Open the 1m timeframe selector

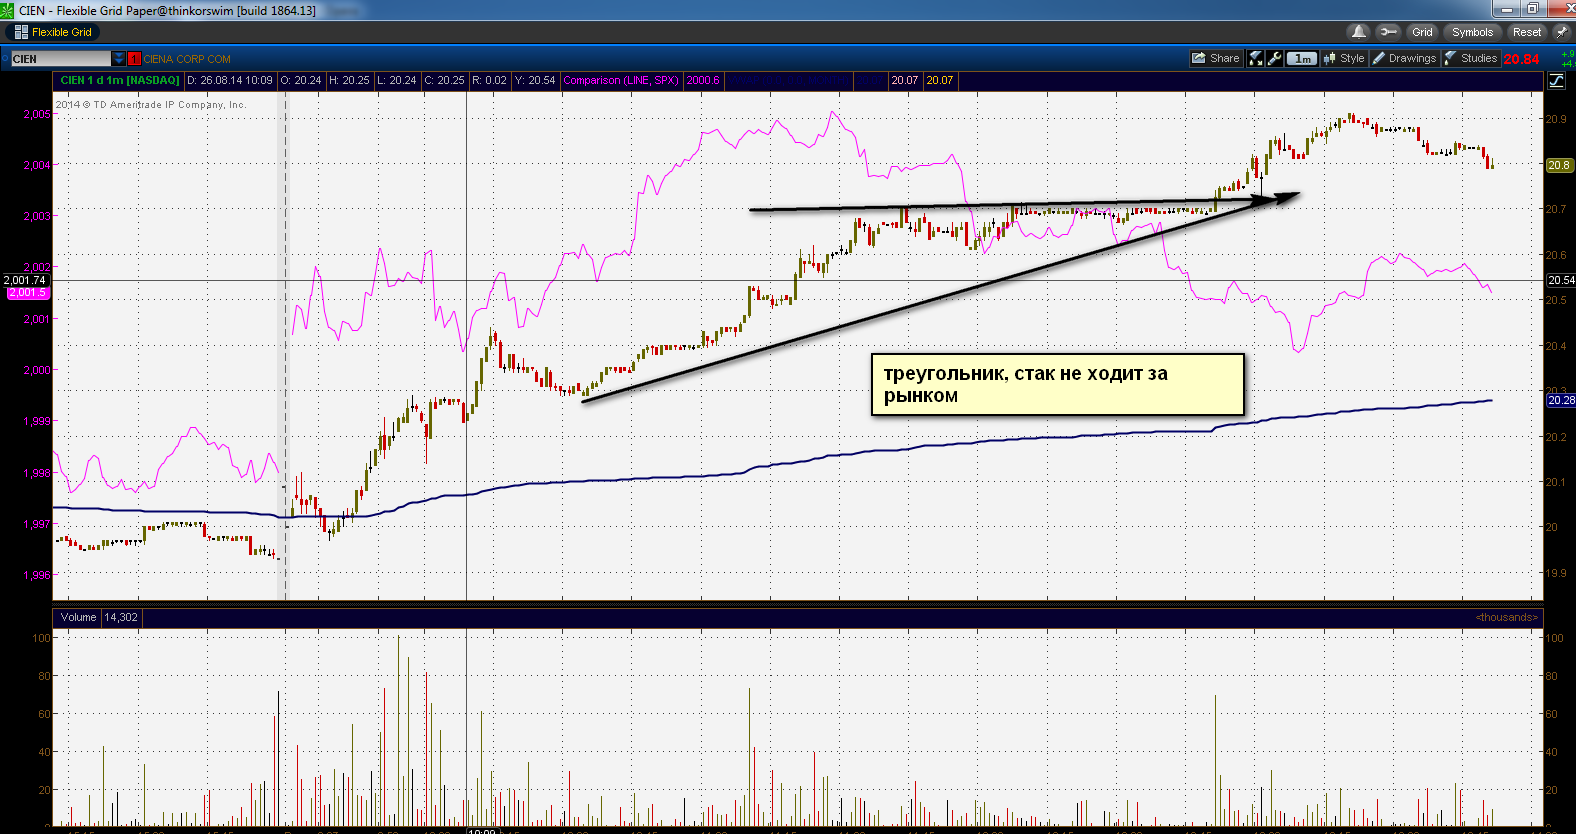click(1302, 58)
